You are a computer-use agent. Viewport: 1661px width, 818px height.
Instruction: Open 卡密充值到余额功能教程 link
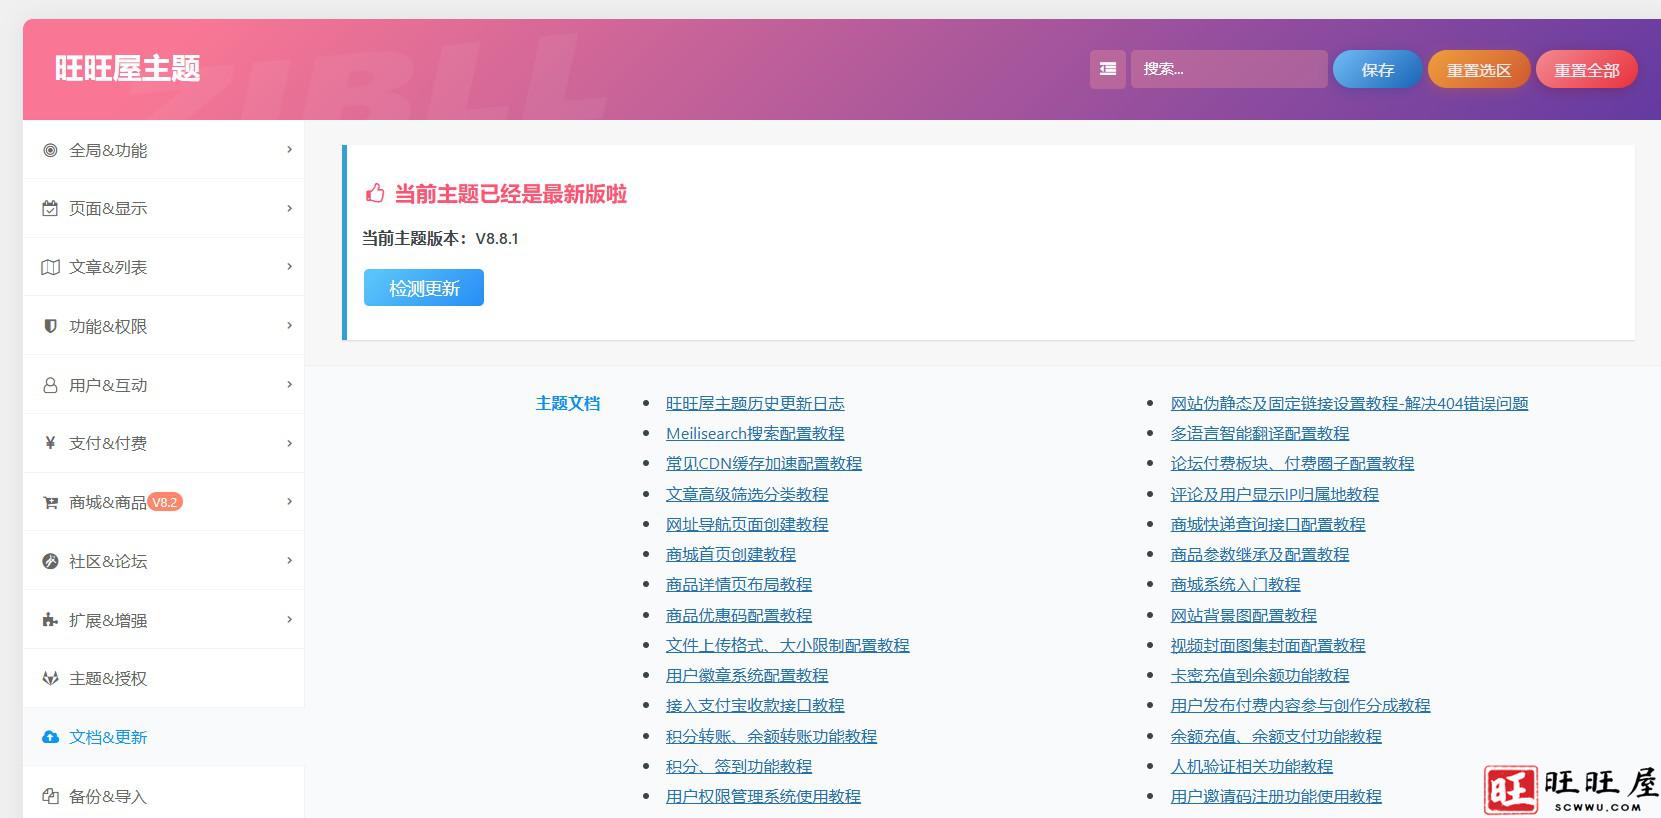[x=1260, y=675]
